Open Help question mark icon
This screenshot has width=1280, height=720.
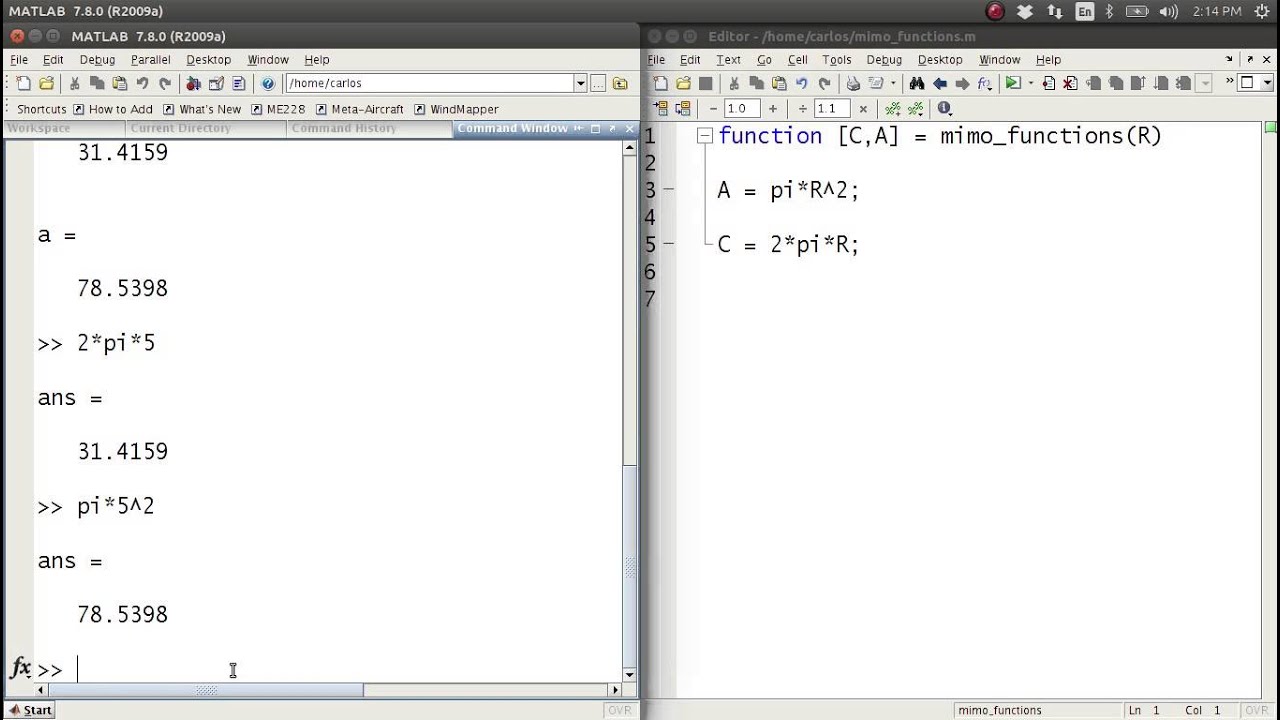point(268,83)
